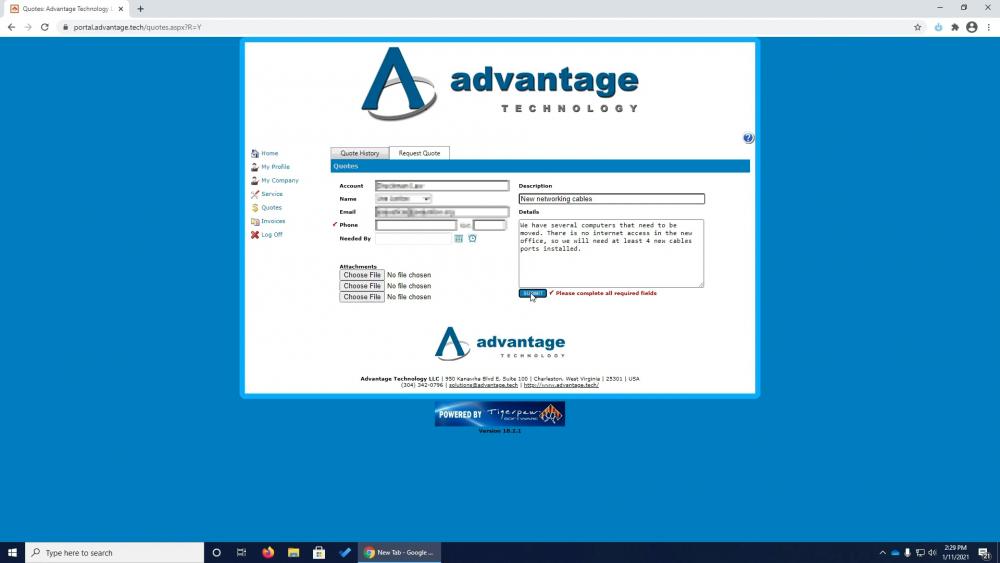Submit the quote request
Viewport: 1000px width, 563px height.
(533, 293)
